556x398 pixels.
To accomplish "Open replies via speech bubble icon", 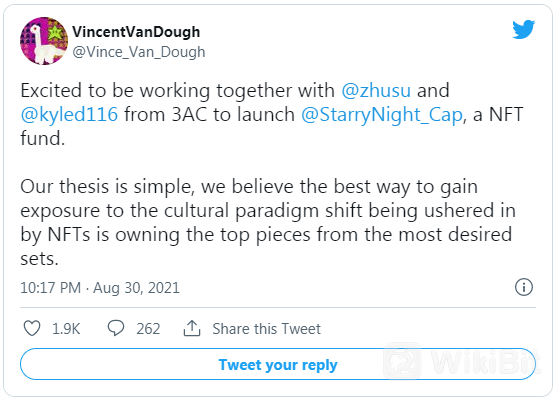I will (116, 328).
